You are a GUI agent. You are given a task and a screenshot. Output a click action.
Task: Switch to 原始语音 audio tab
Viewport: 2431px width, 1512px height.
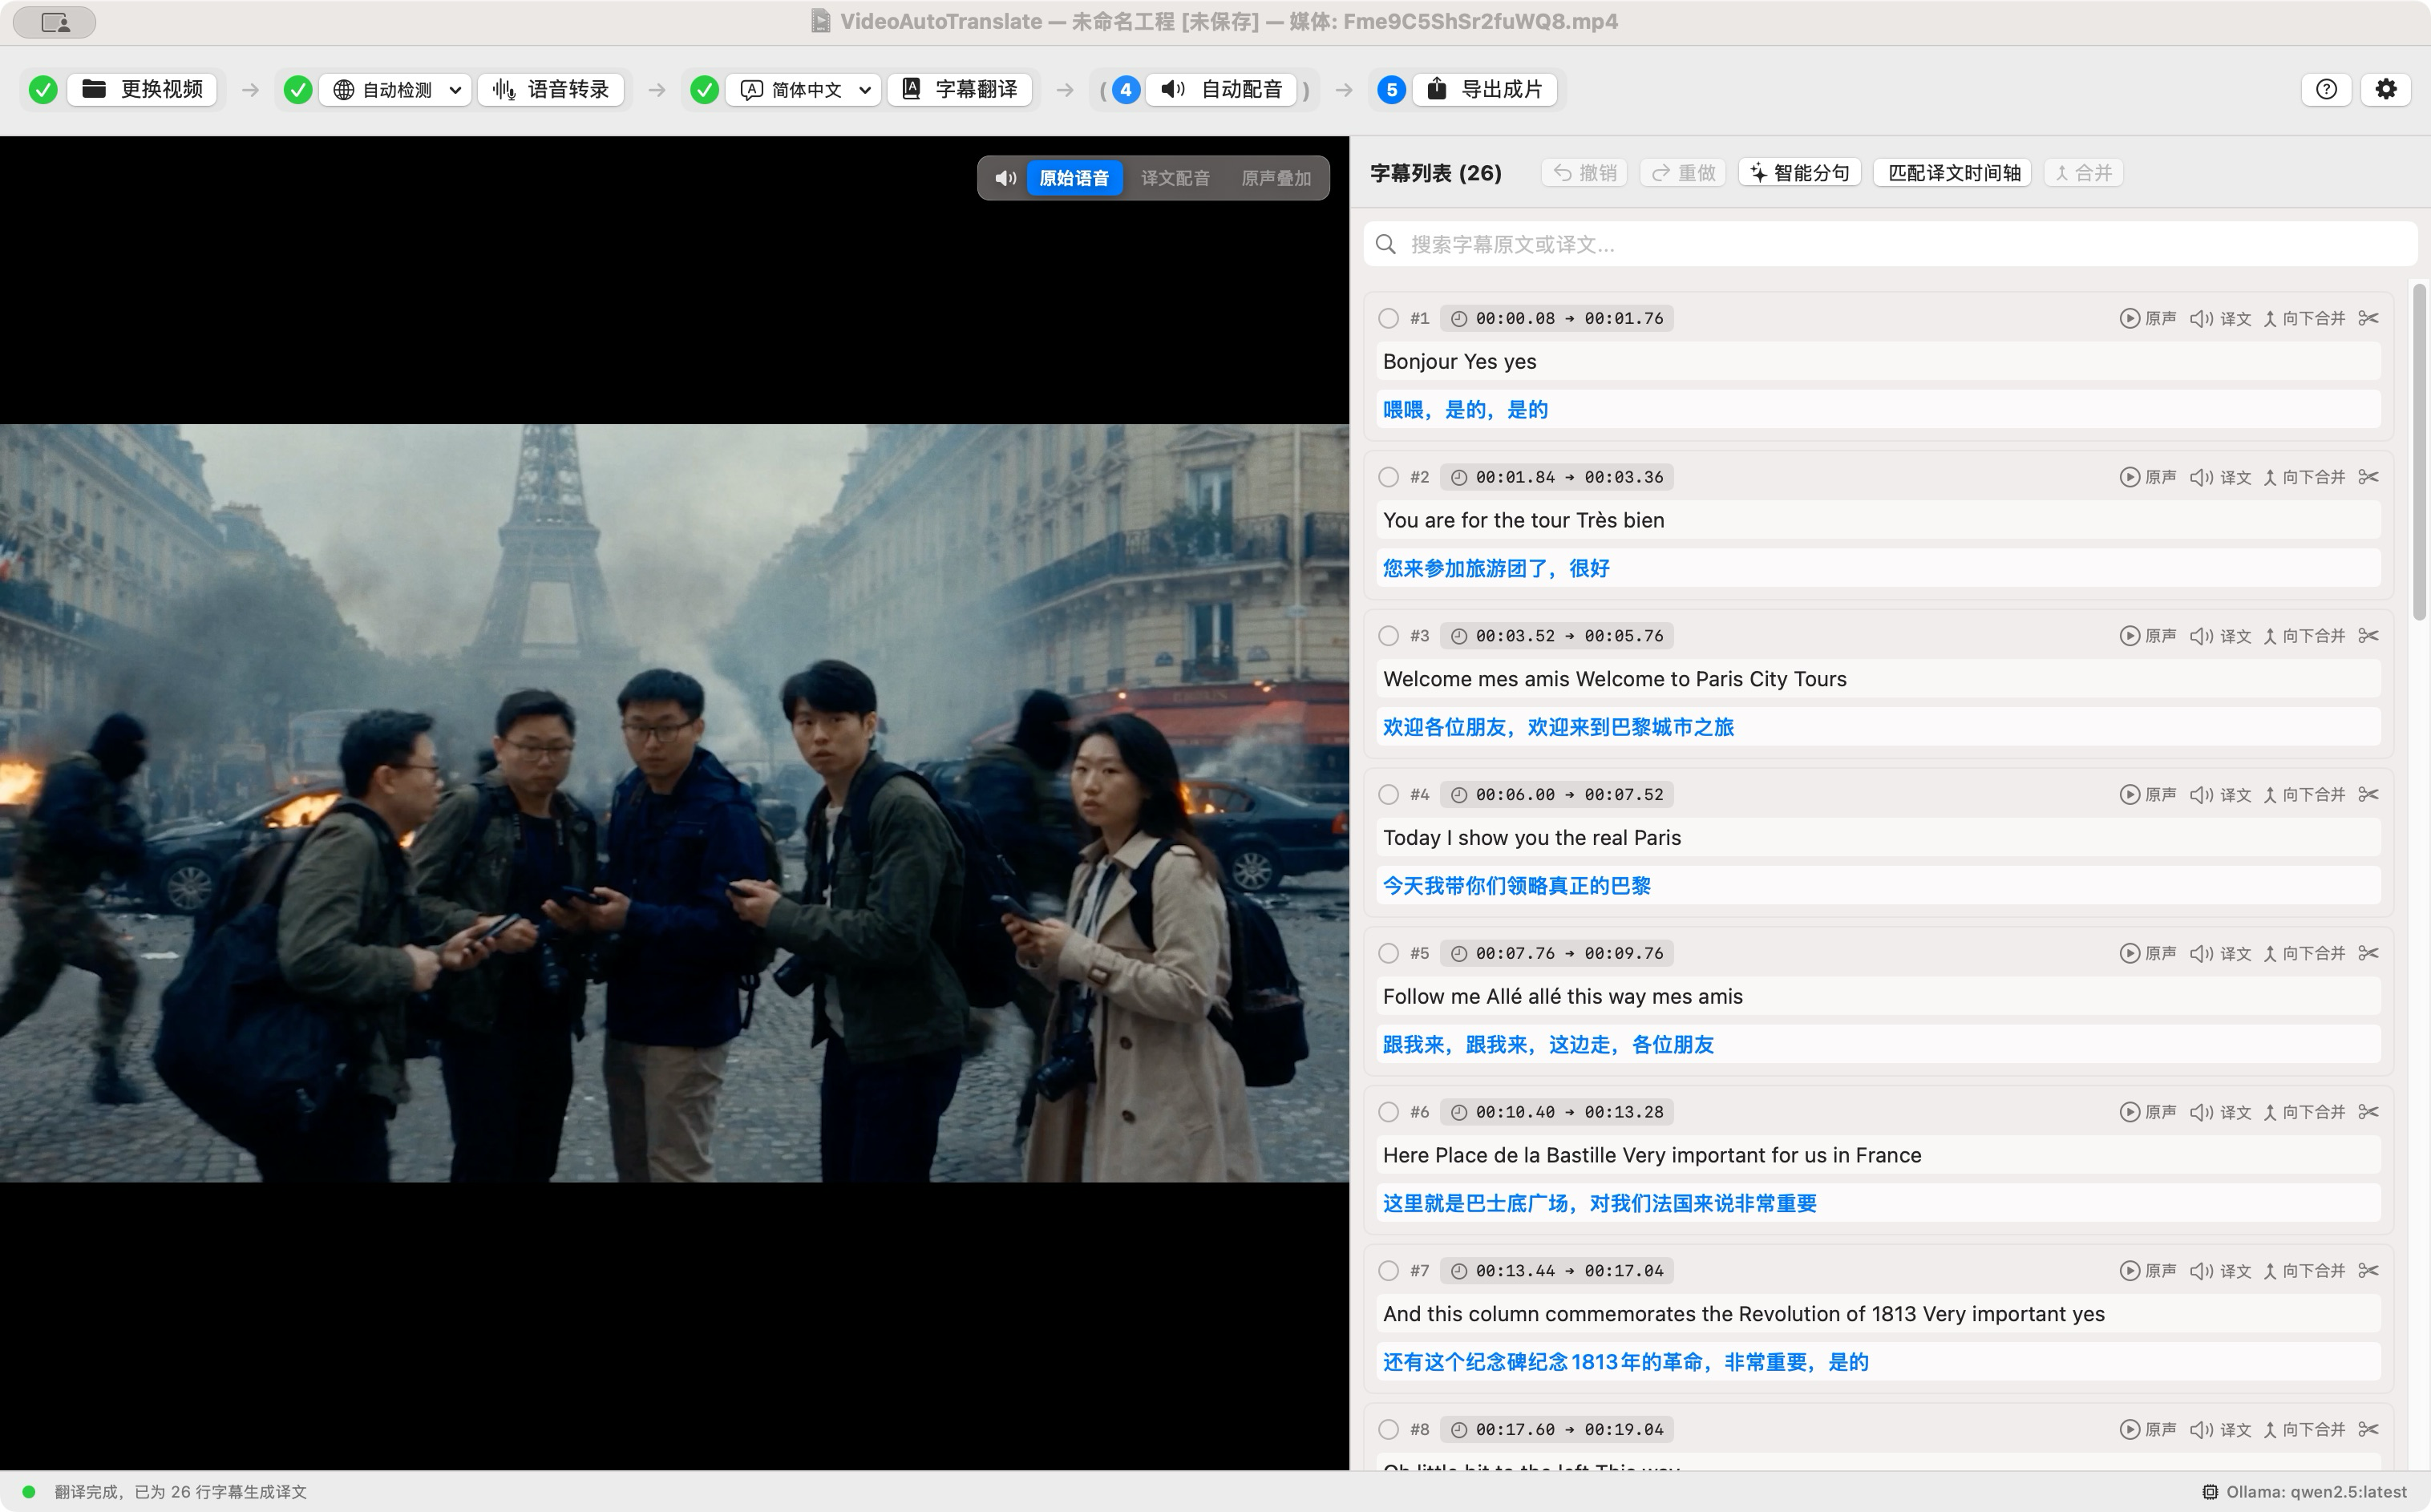point(1074,178)
